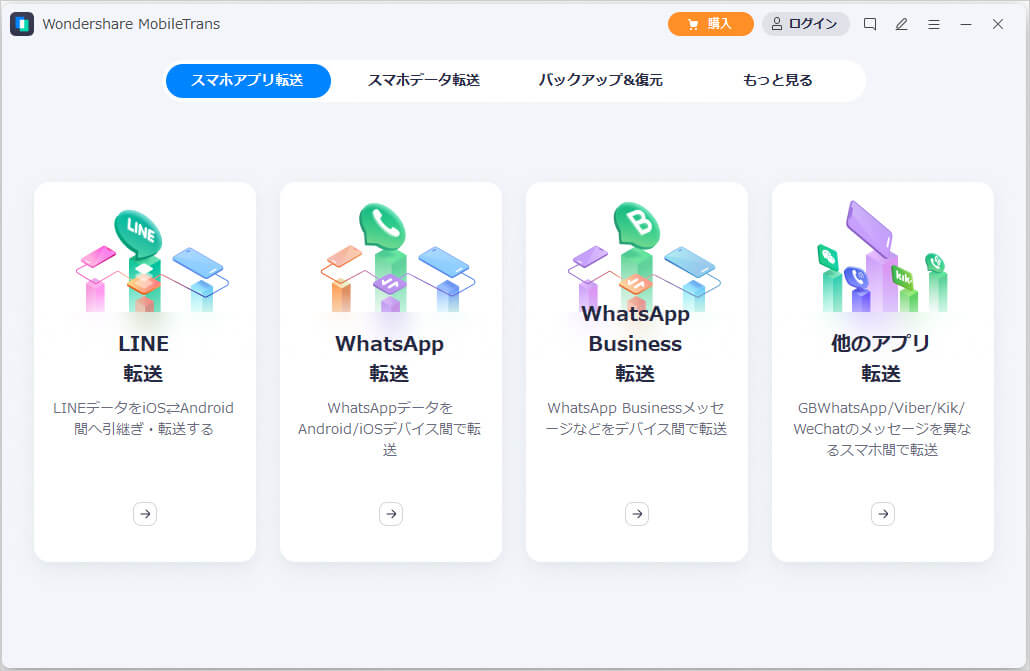Image resolution: width=1030 pixels, height=671 pixels.
Task: Select the active スマホアプリ転送 tab
Action: [x=247, y=81]
